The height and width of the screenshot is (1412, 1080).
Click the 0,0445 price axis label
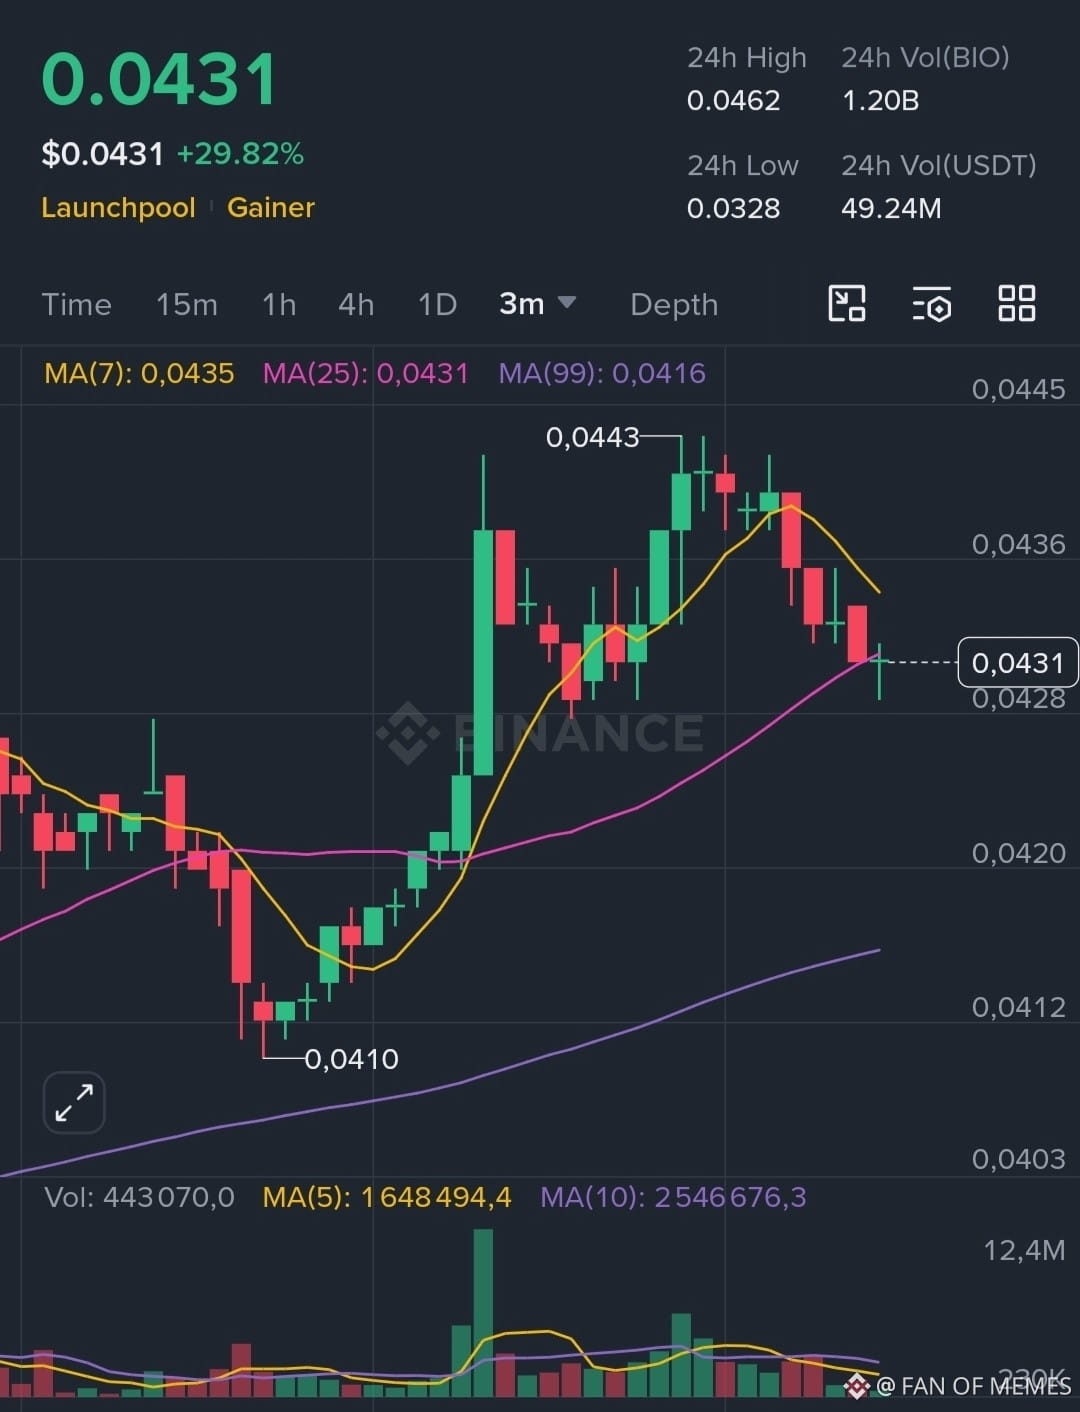pyautogui.click(x=1018, y=389)
